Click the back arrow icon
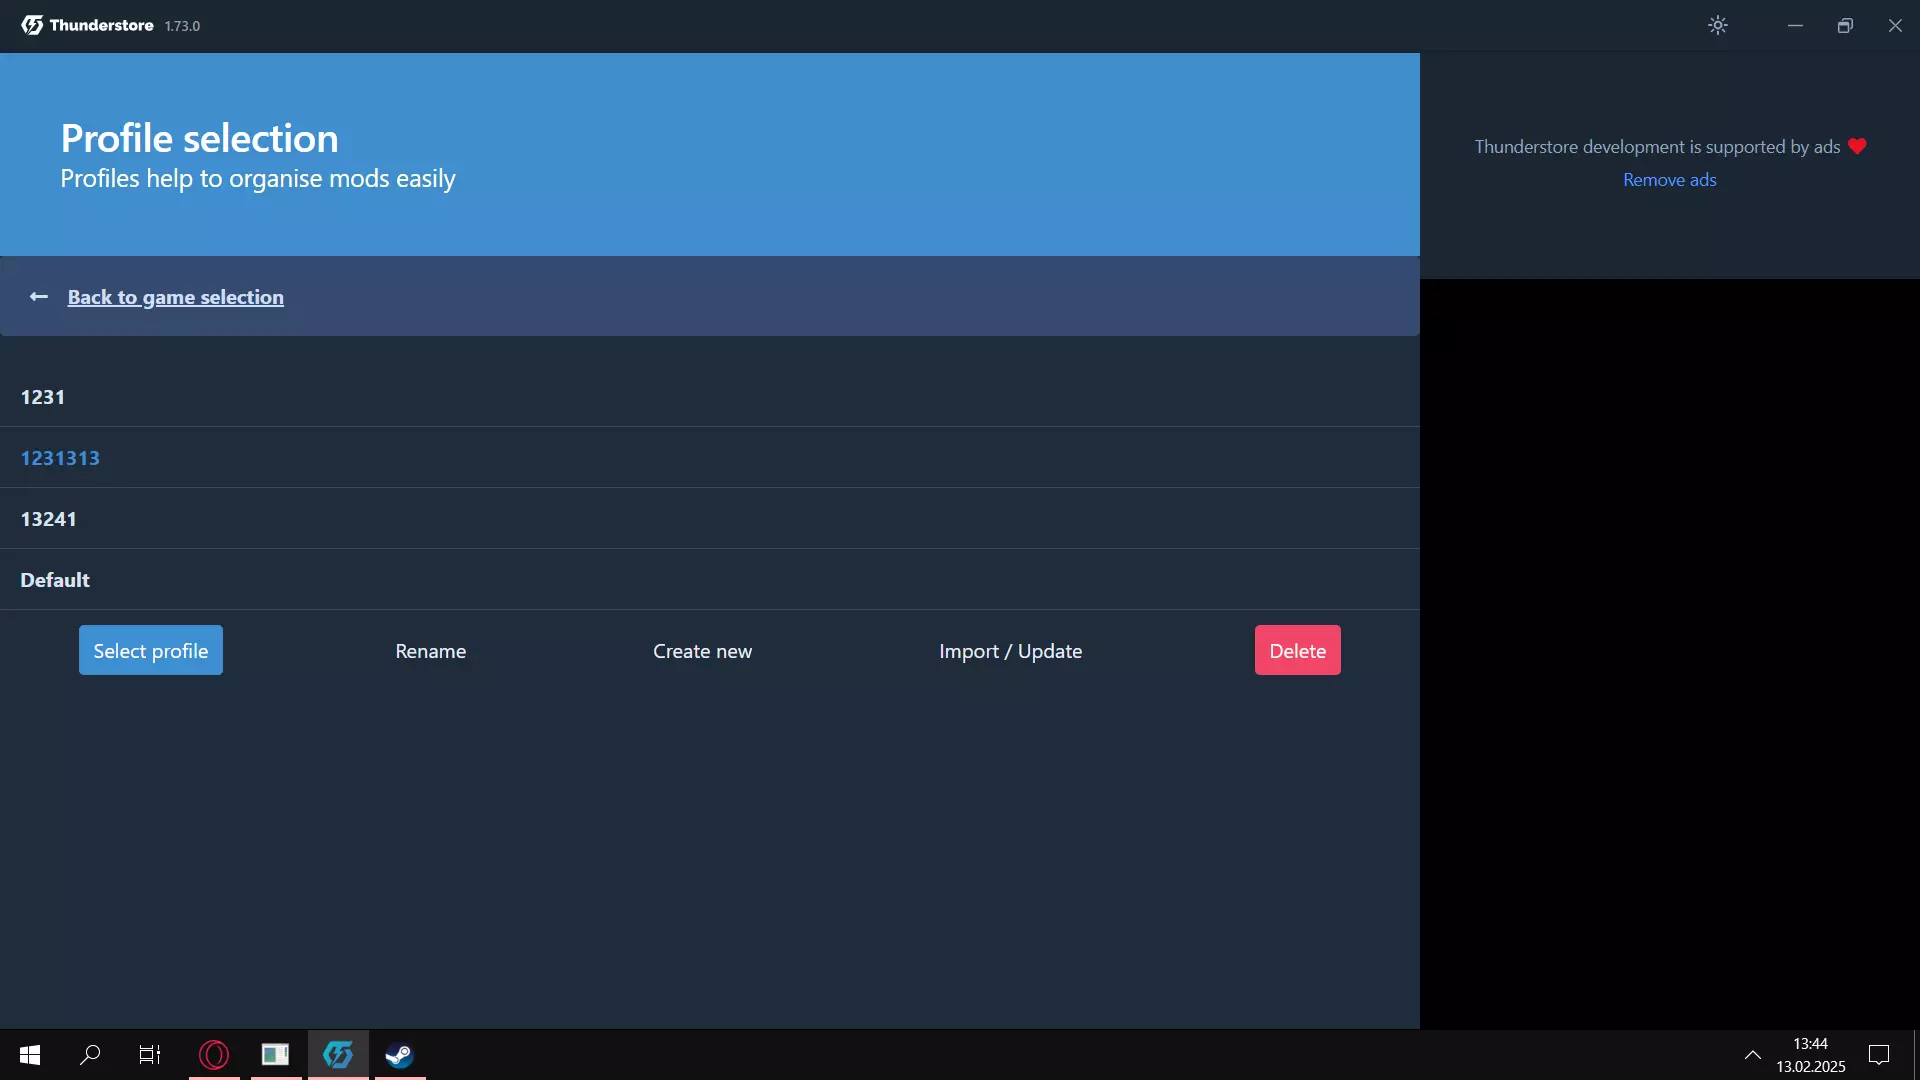 click(39, 297)
